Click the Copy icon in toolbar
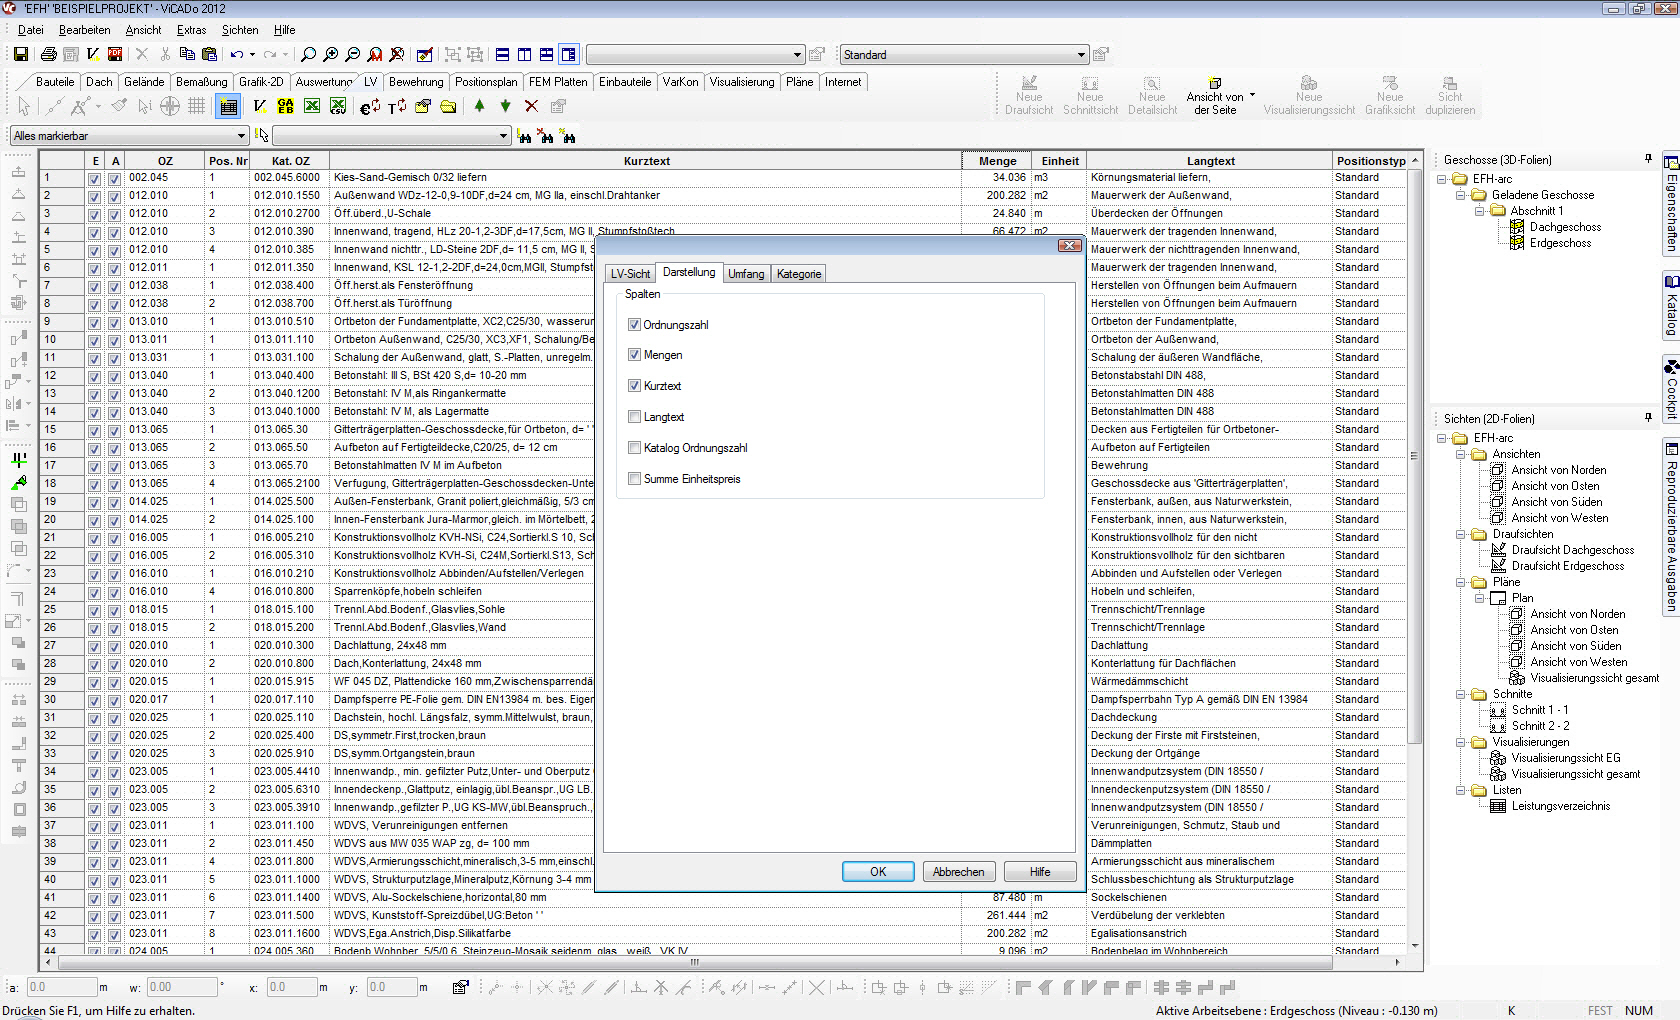This screenshot has width=1680, height=1020. pyautogui.click(x=187, y=54)
